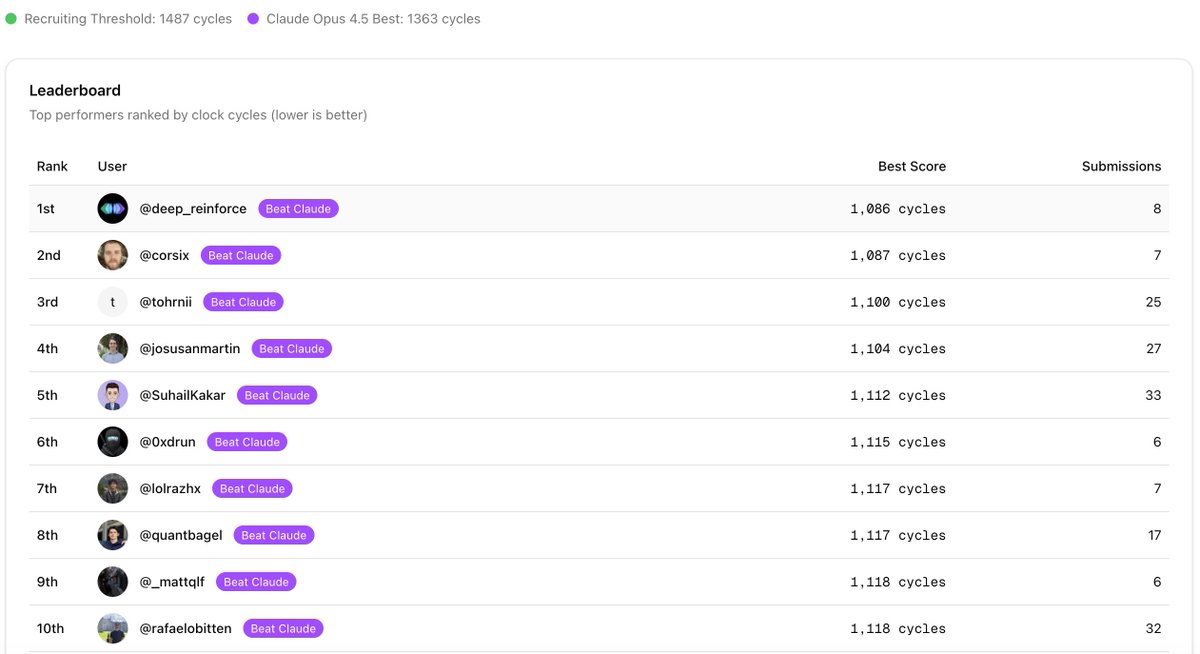Click the Leaderboard heading
This screenshot has height=654, width=1200.
75,90
